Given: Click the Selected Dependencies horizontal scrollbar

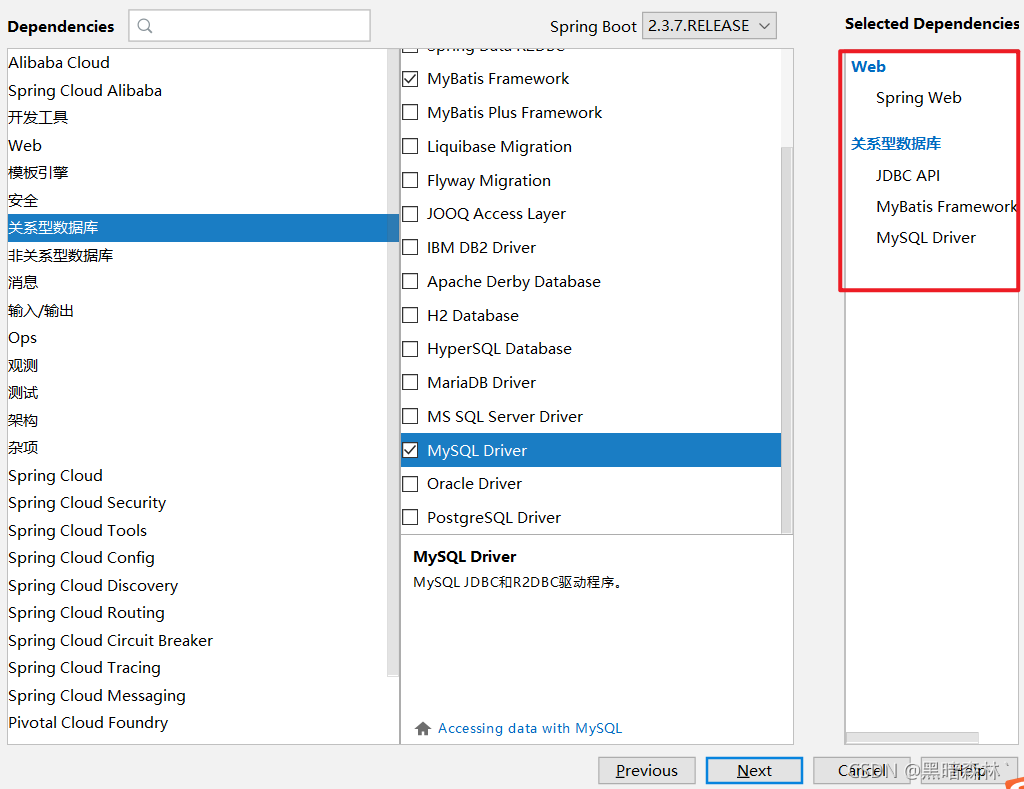Looking at the screenshot, I should [x=912, y=738].
